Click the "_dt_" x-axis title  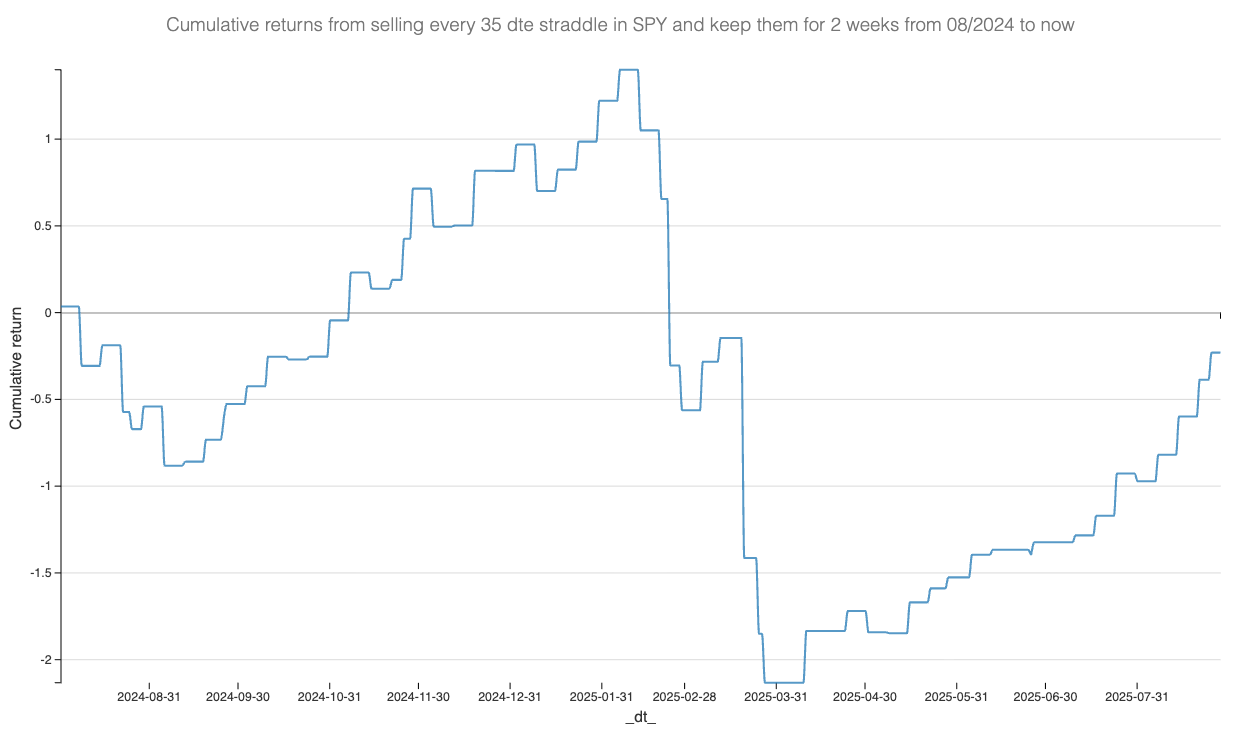tap(640, 719)
